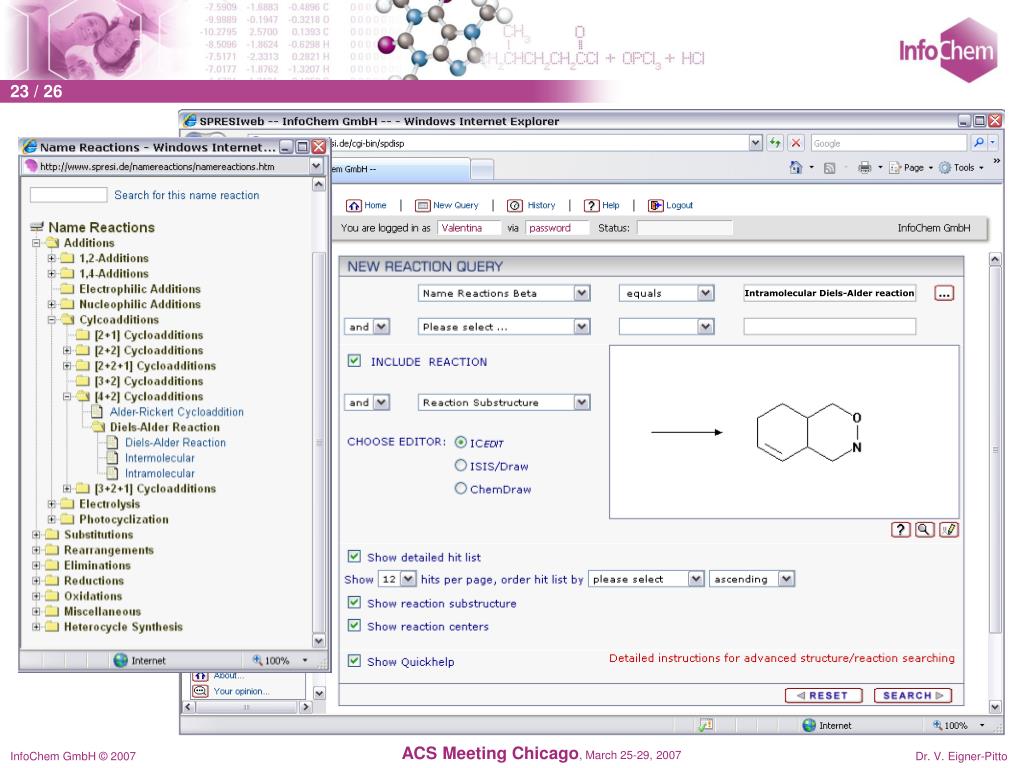Click the Home icon in SPRESIweb

tap(353, 206)
